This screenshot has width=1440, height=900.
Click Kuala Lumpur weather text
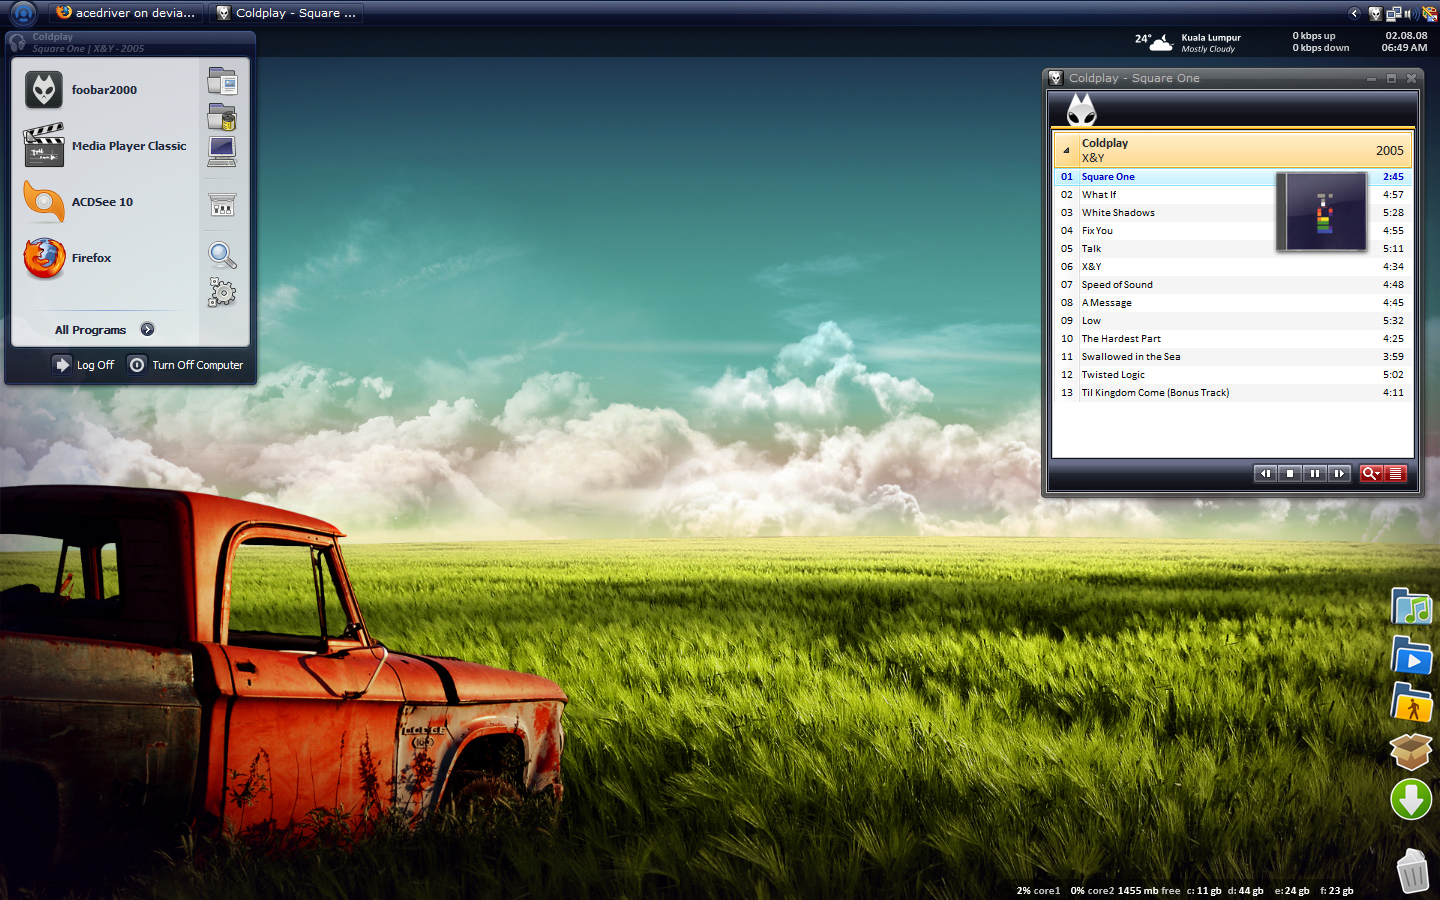(1211, 38)
